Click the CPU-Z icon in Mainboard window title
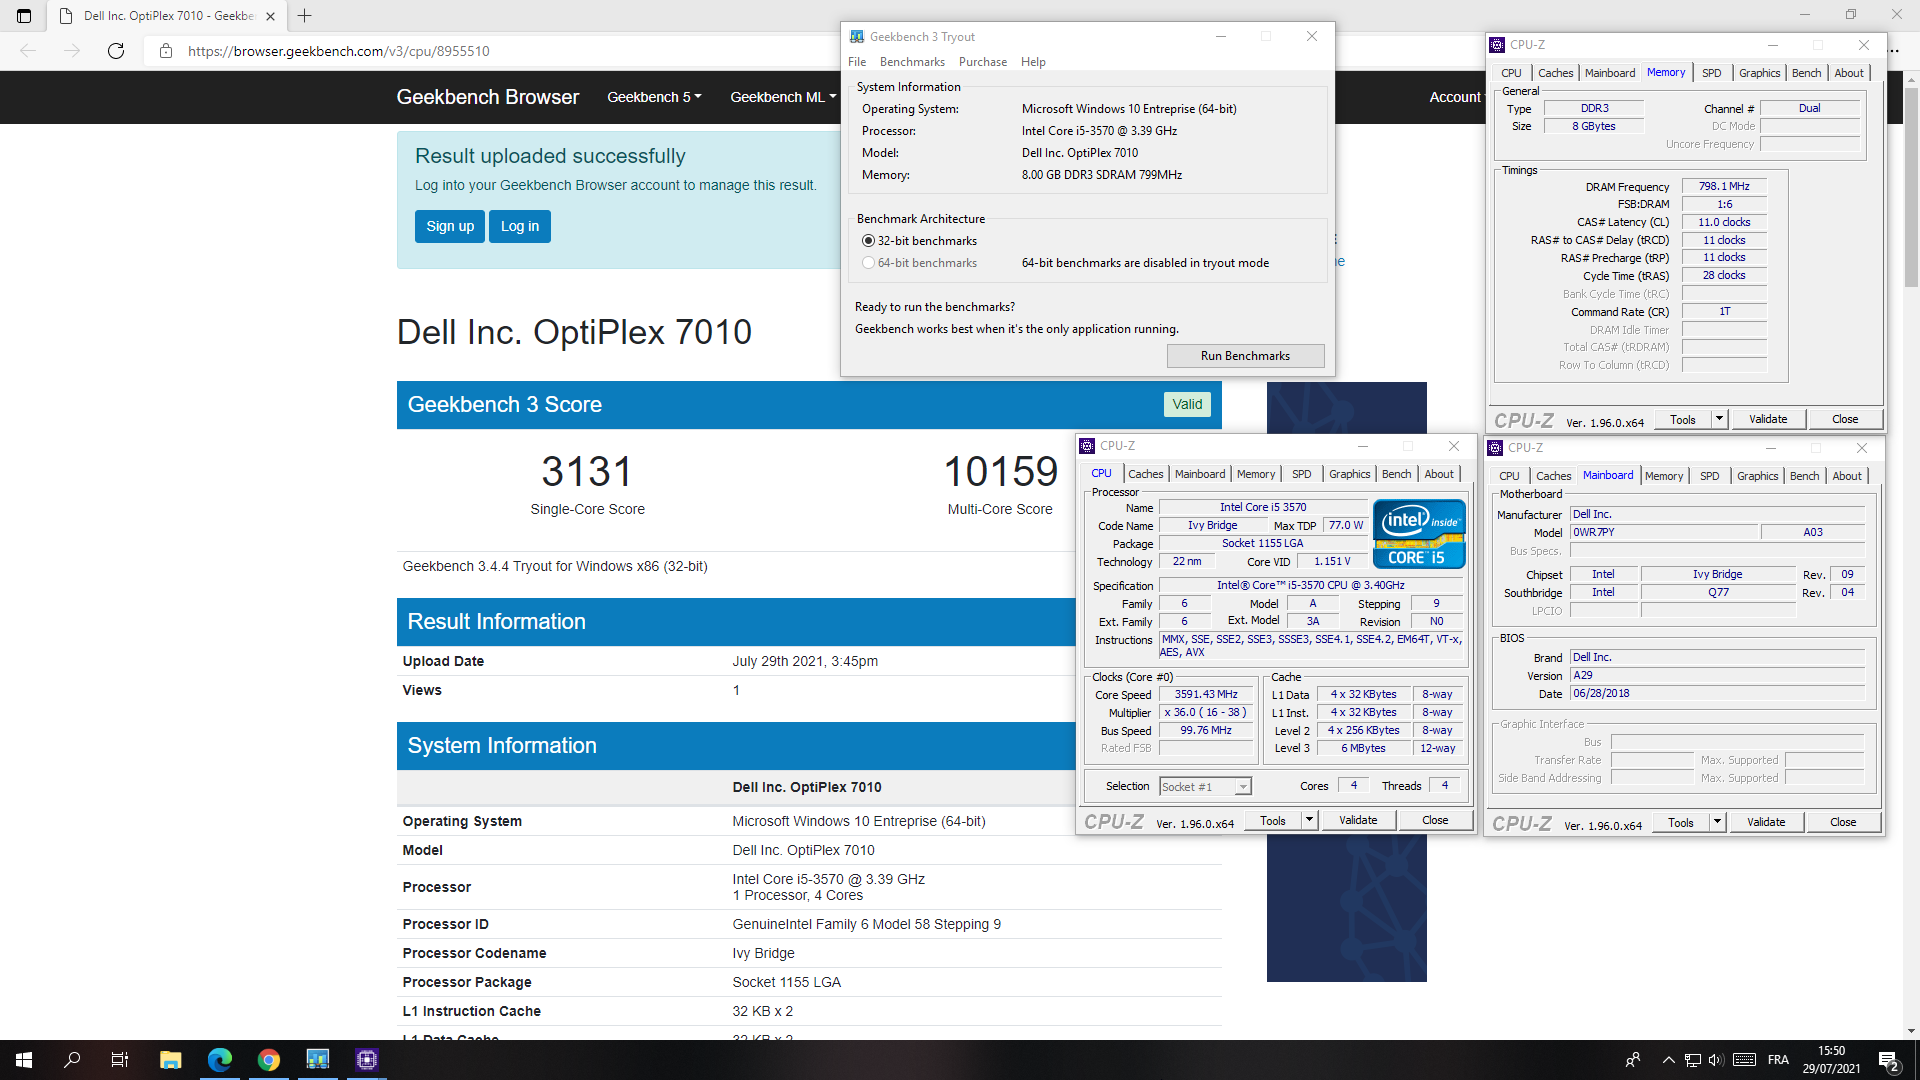 tap(1495, 448)
